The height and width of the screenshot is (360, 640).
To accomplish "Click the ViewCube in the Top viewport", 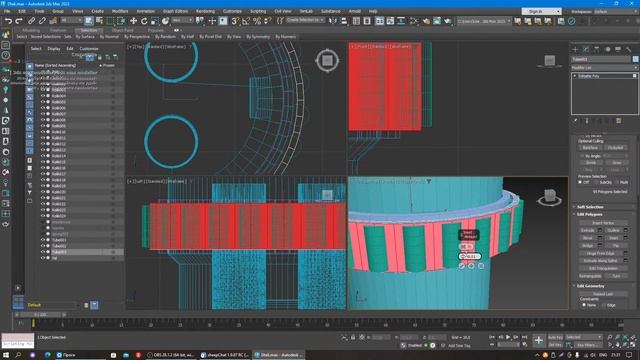I will [327, 60].
